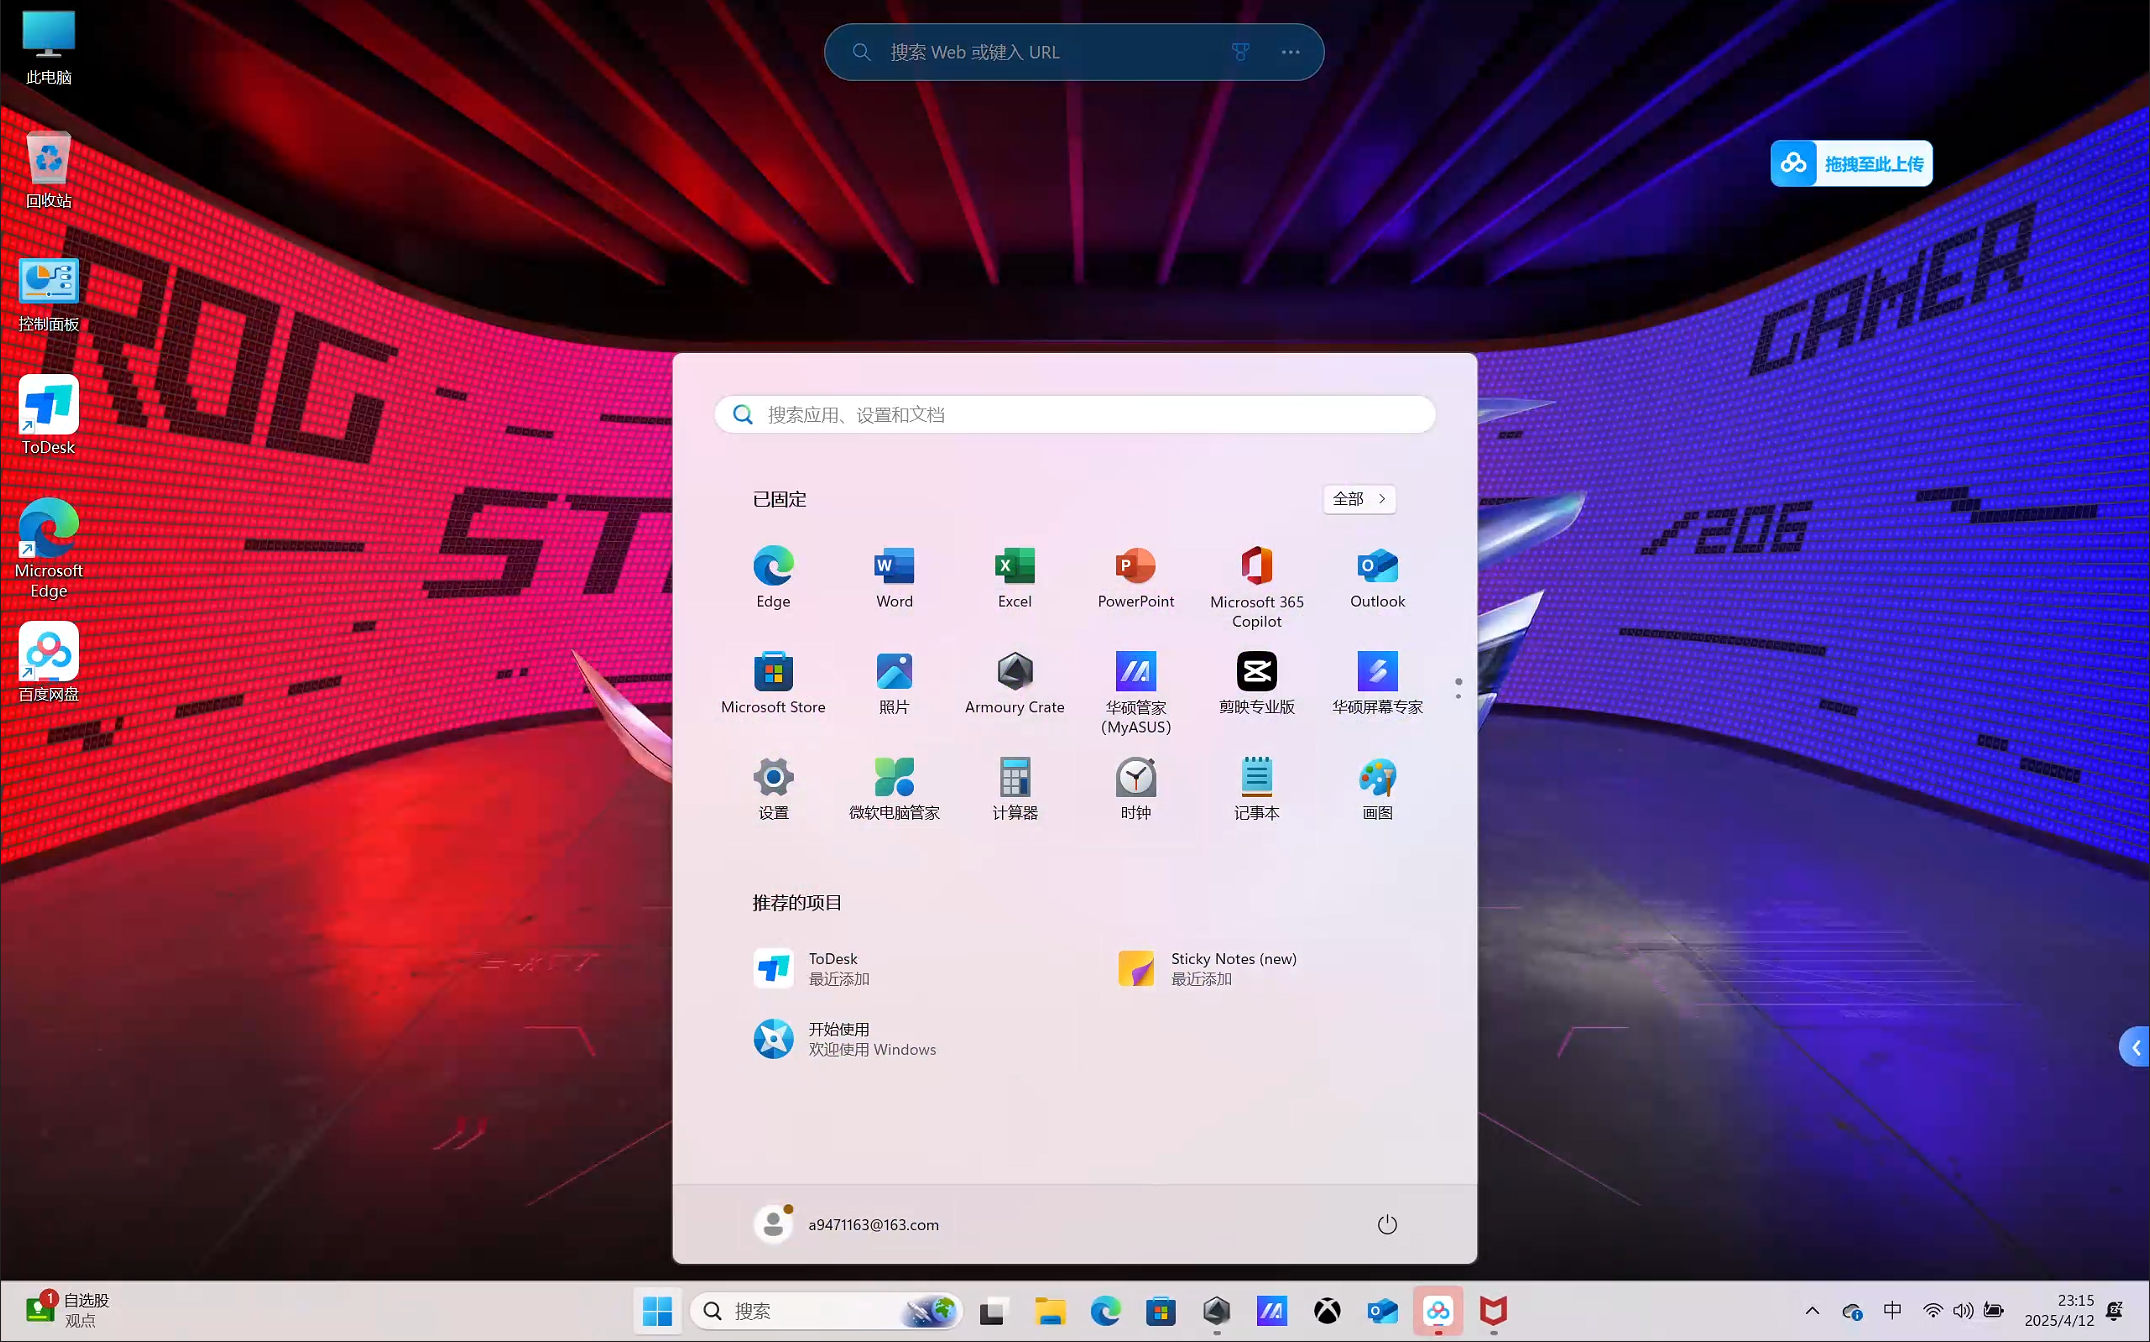Click the 搜索应用、设置和文档 search field
This screenshot has height=1342, width=2150.
[x=1075, y=414]
